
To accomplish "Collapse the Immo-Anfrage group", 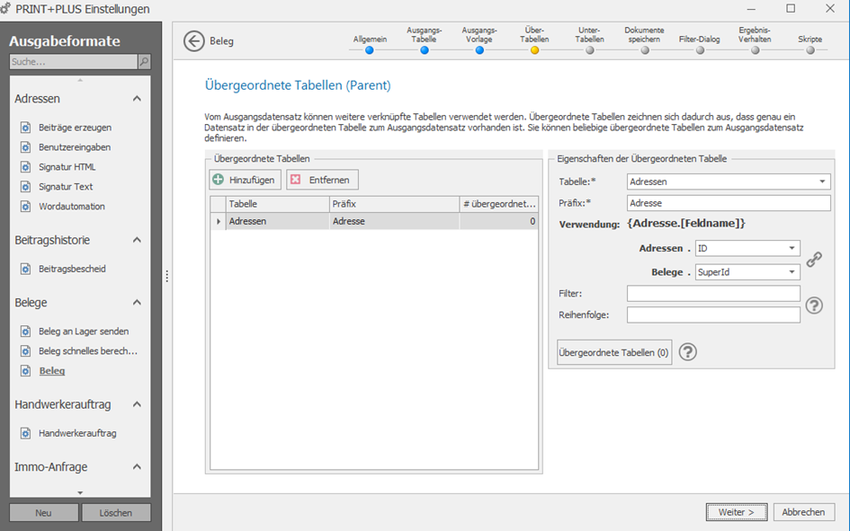I will pyautogui.click(x=137, y=467).
